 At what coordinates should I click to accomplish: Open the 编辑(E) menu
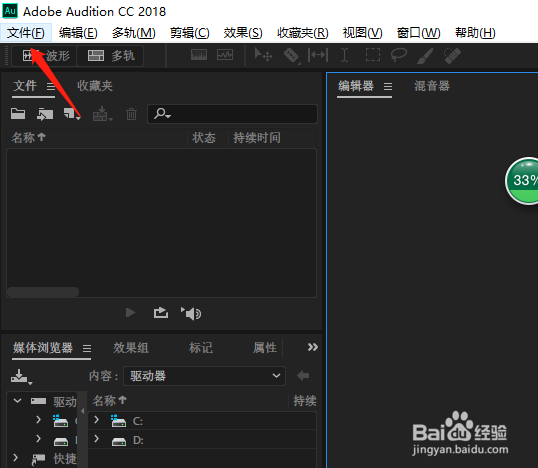78,33
